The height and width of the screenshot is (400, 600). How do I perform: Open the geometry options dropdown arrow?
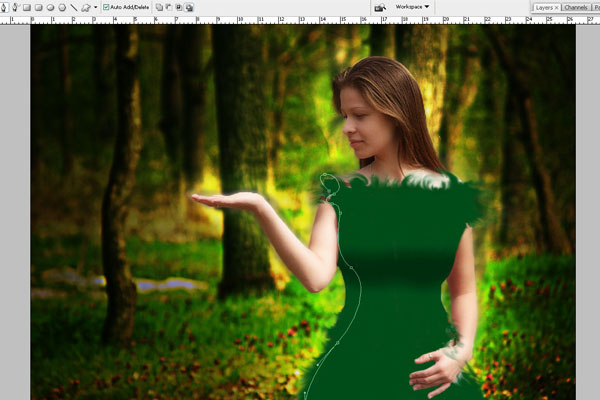pyautogui.click(x=95, y=7)
